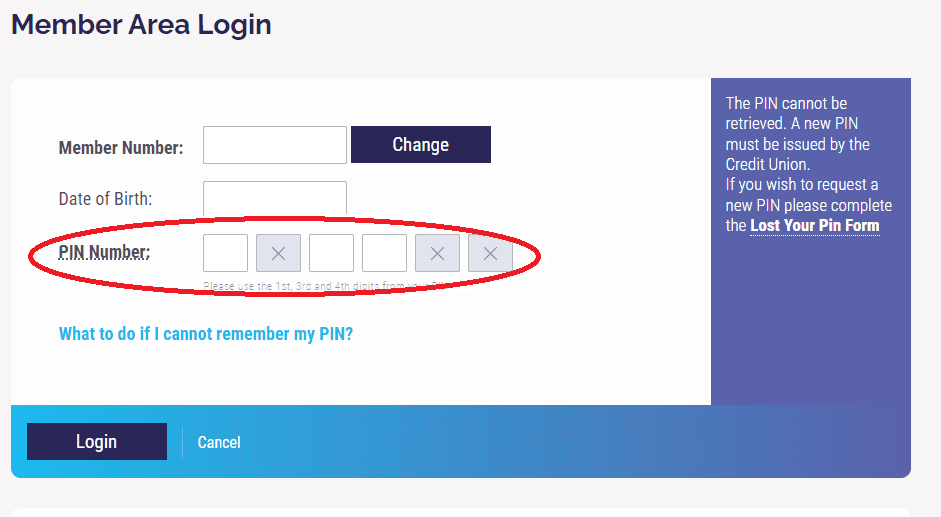
Task: Click the Change button beside Member Number
Action: tap(421, 145)
